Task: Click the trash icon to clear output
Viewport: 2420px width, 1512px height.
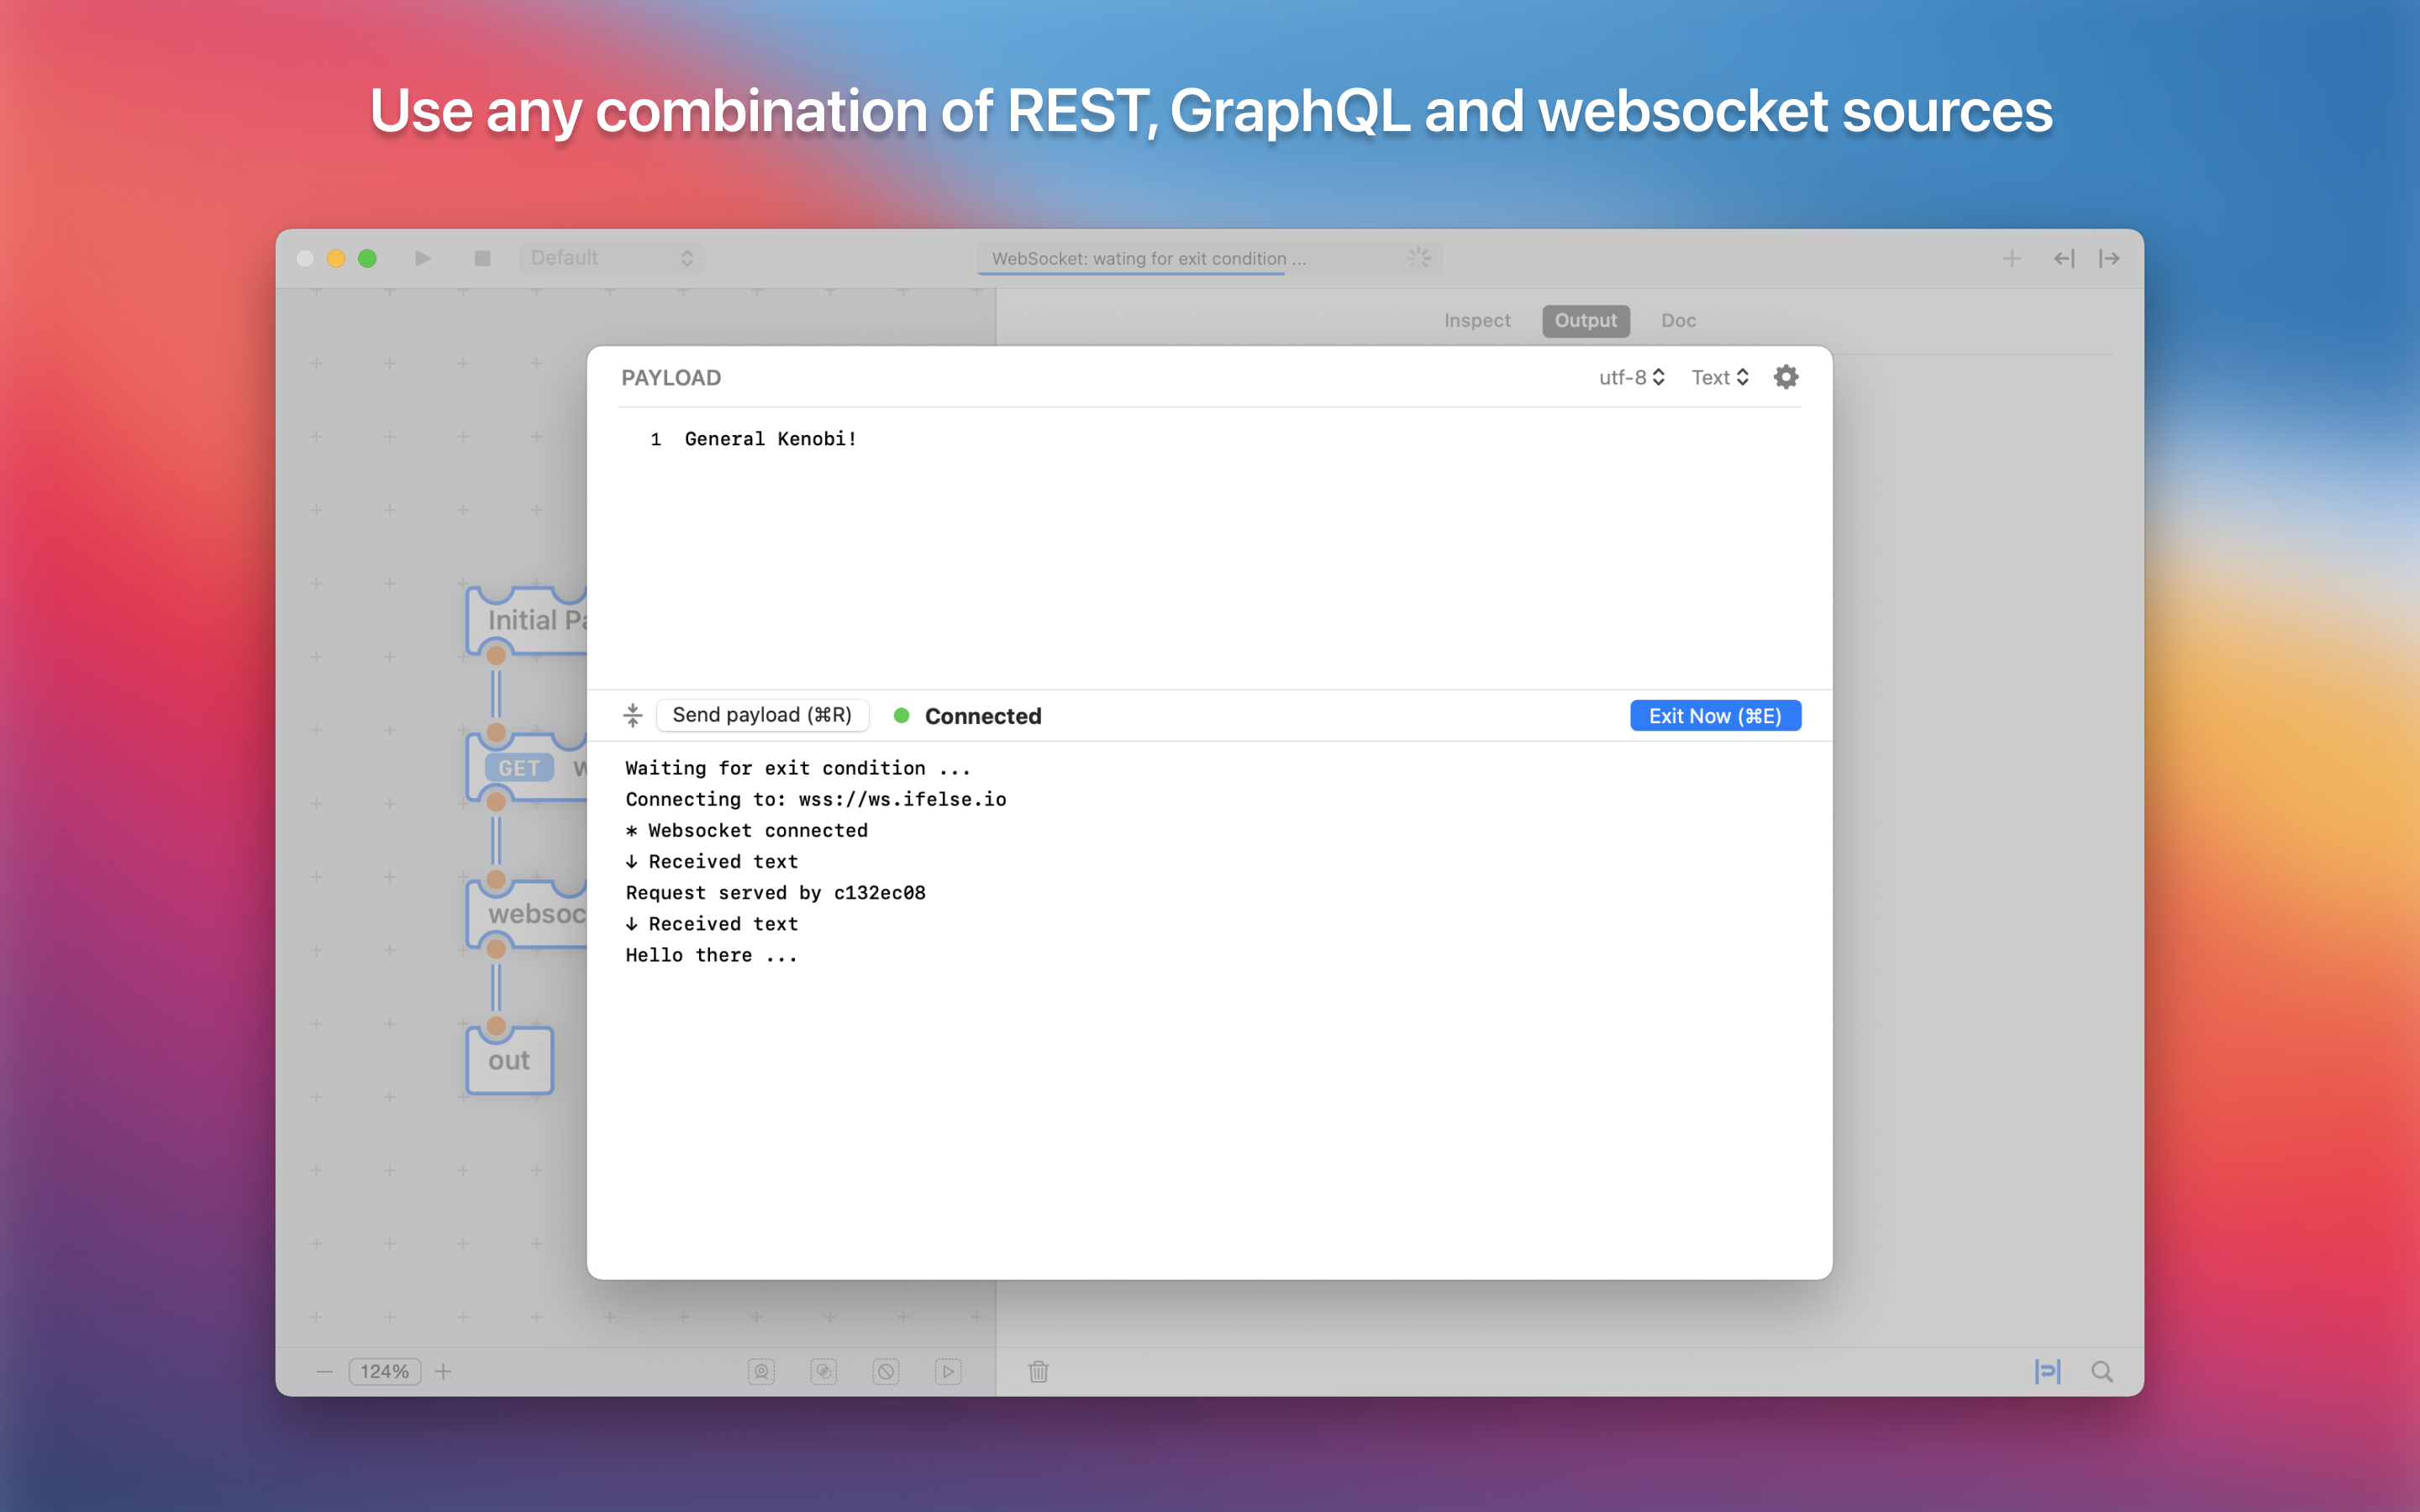Action: (1038, 1371)
